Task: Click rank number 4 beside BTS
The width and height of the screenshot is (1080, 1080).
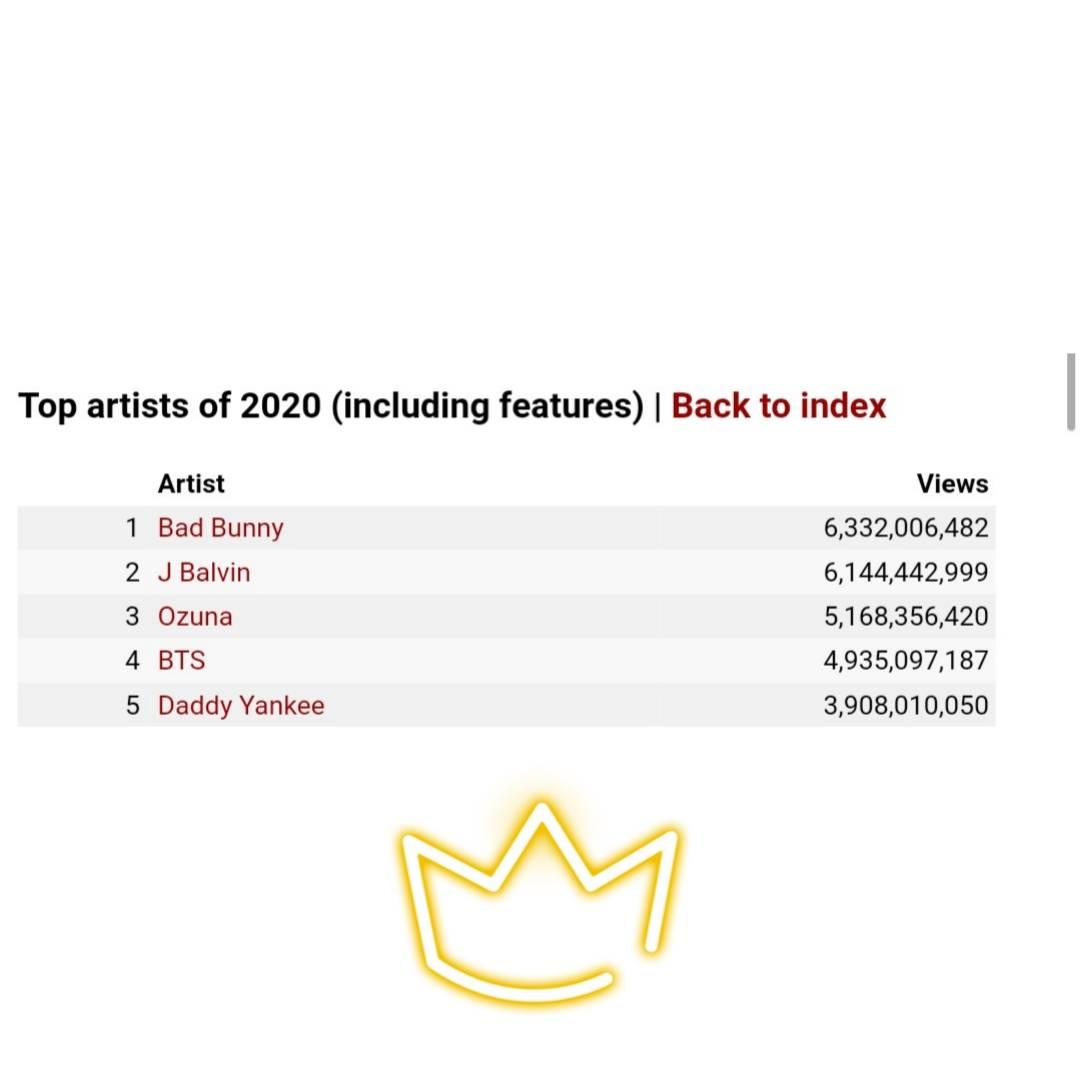Action: pos(132,661)
